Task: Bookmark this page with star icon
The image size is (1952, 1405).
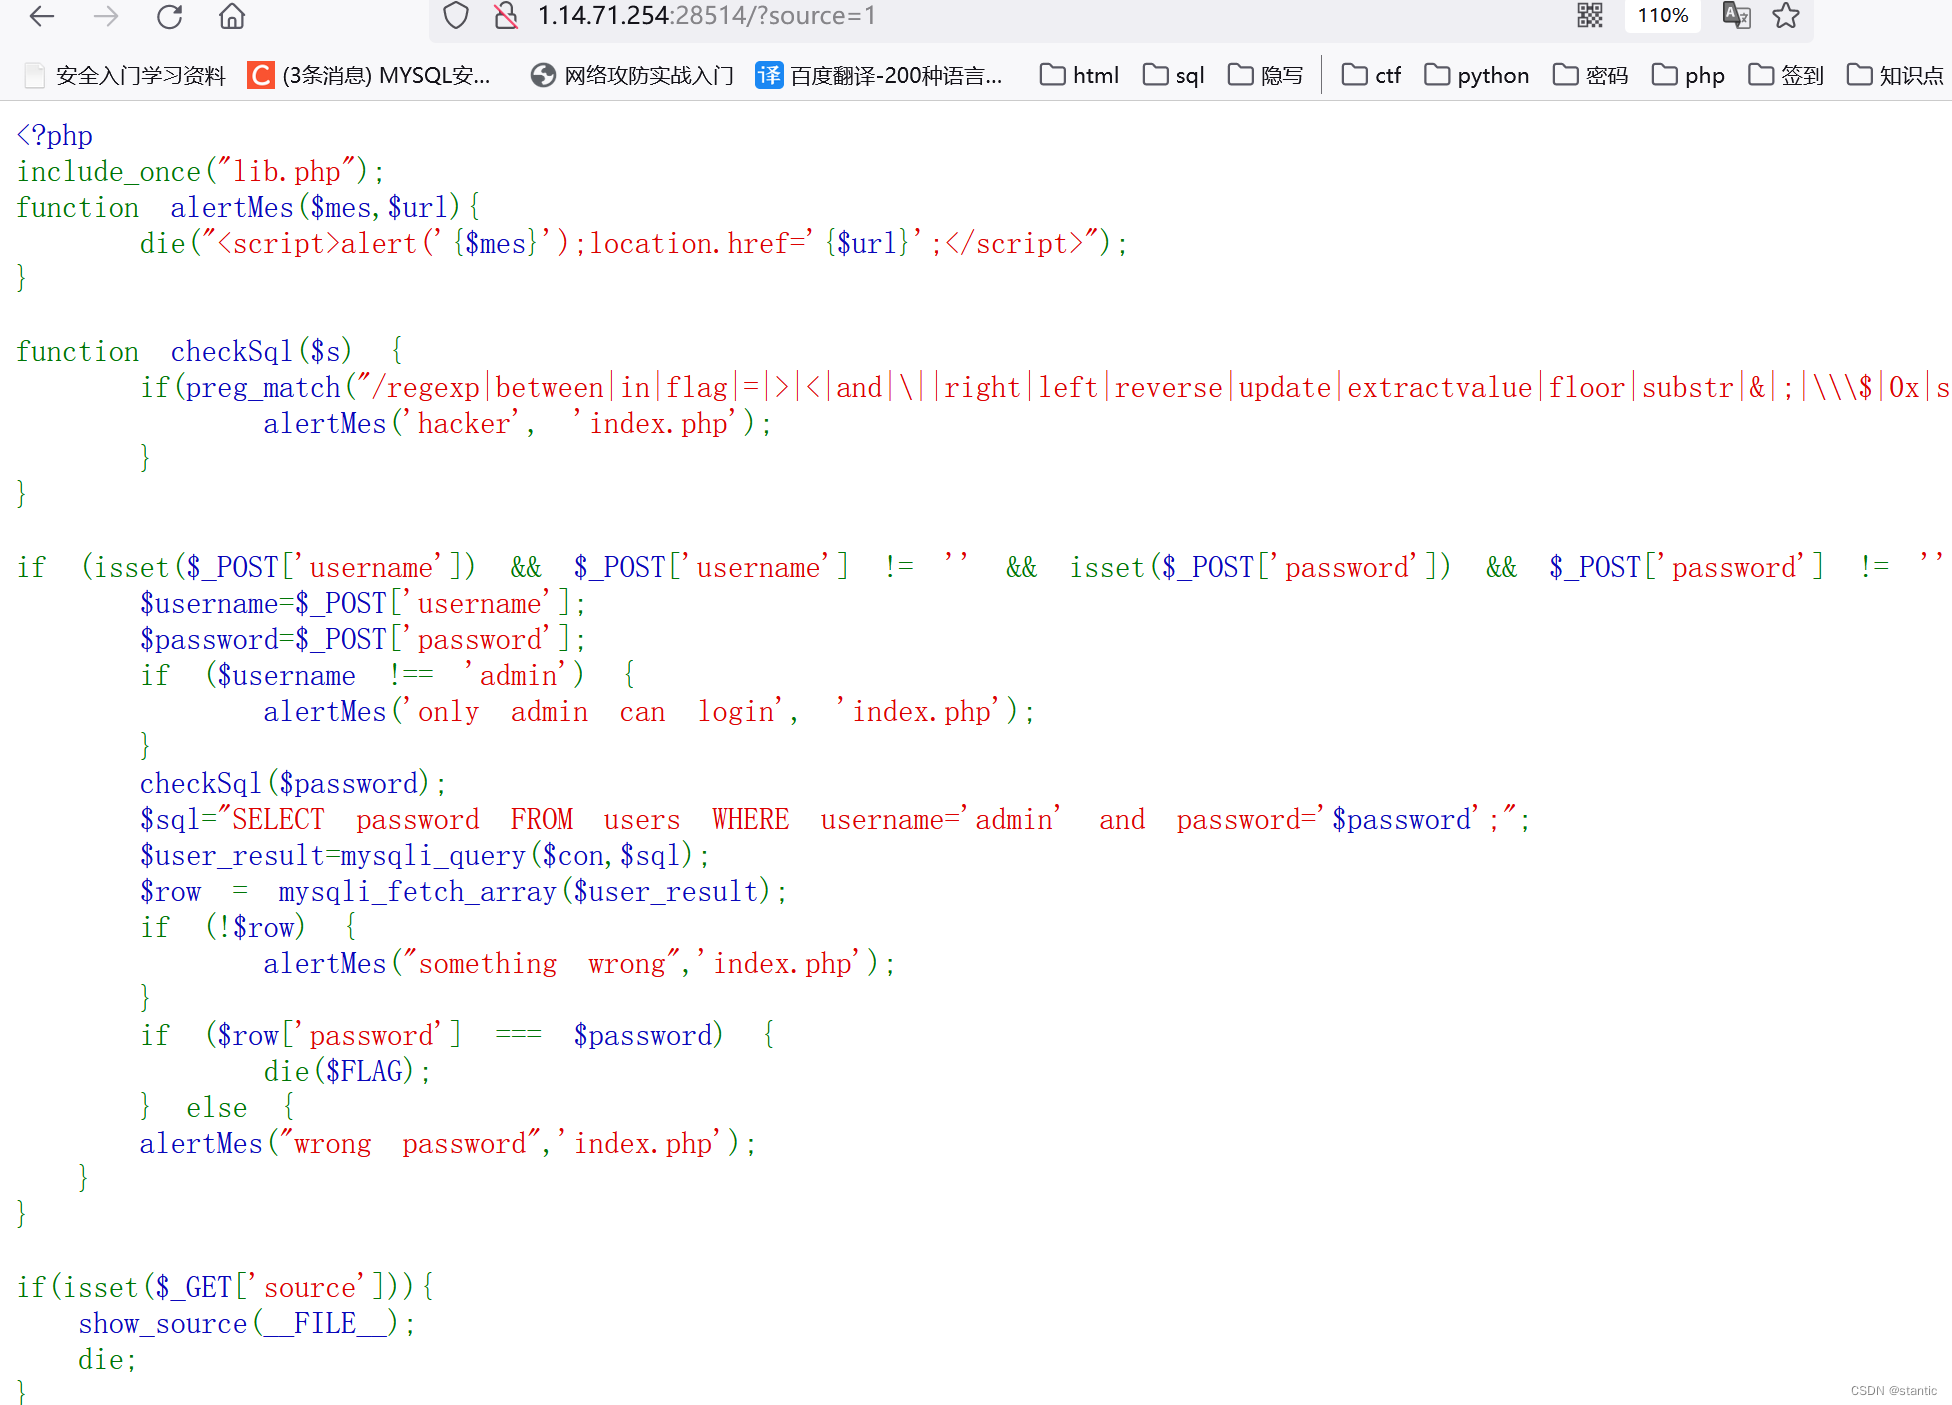Action: (1786, 16)
